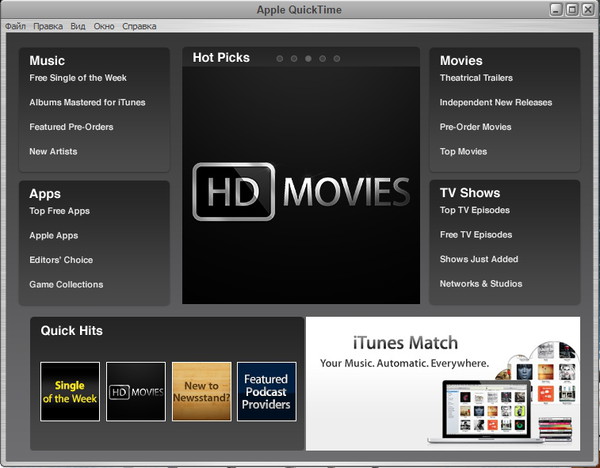Viewport: 600px width, 468px height.
Task: Open the Справка menu
Action: [x=139, y=26]
